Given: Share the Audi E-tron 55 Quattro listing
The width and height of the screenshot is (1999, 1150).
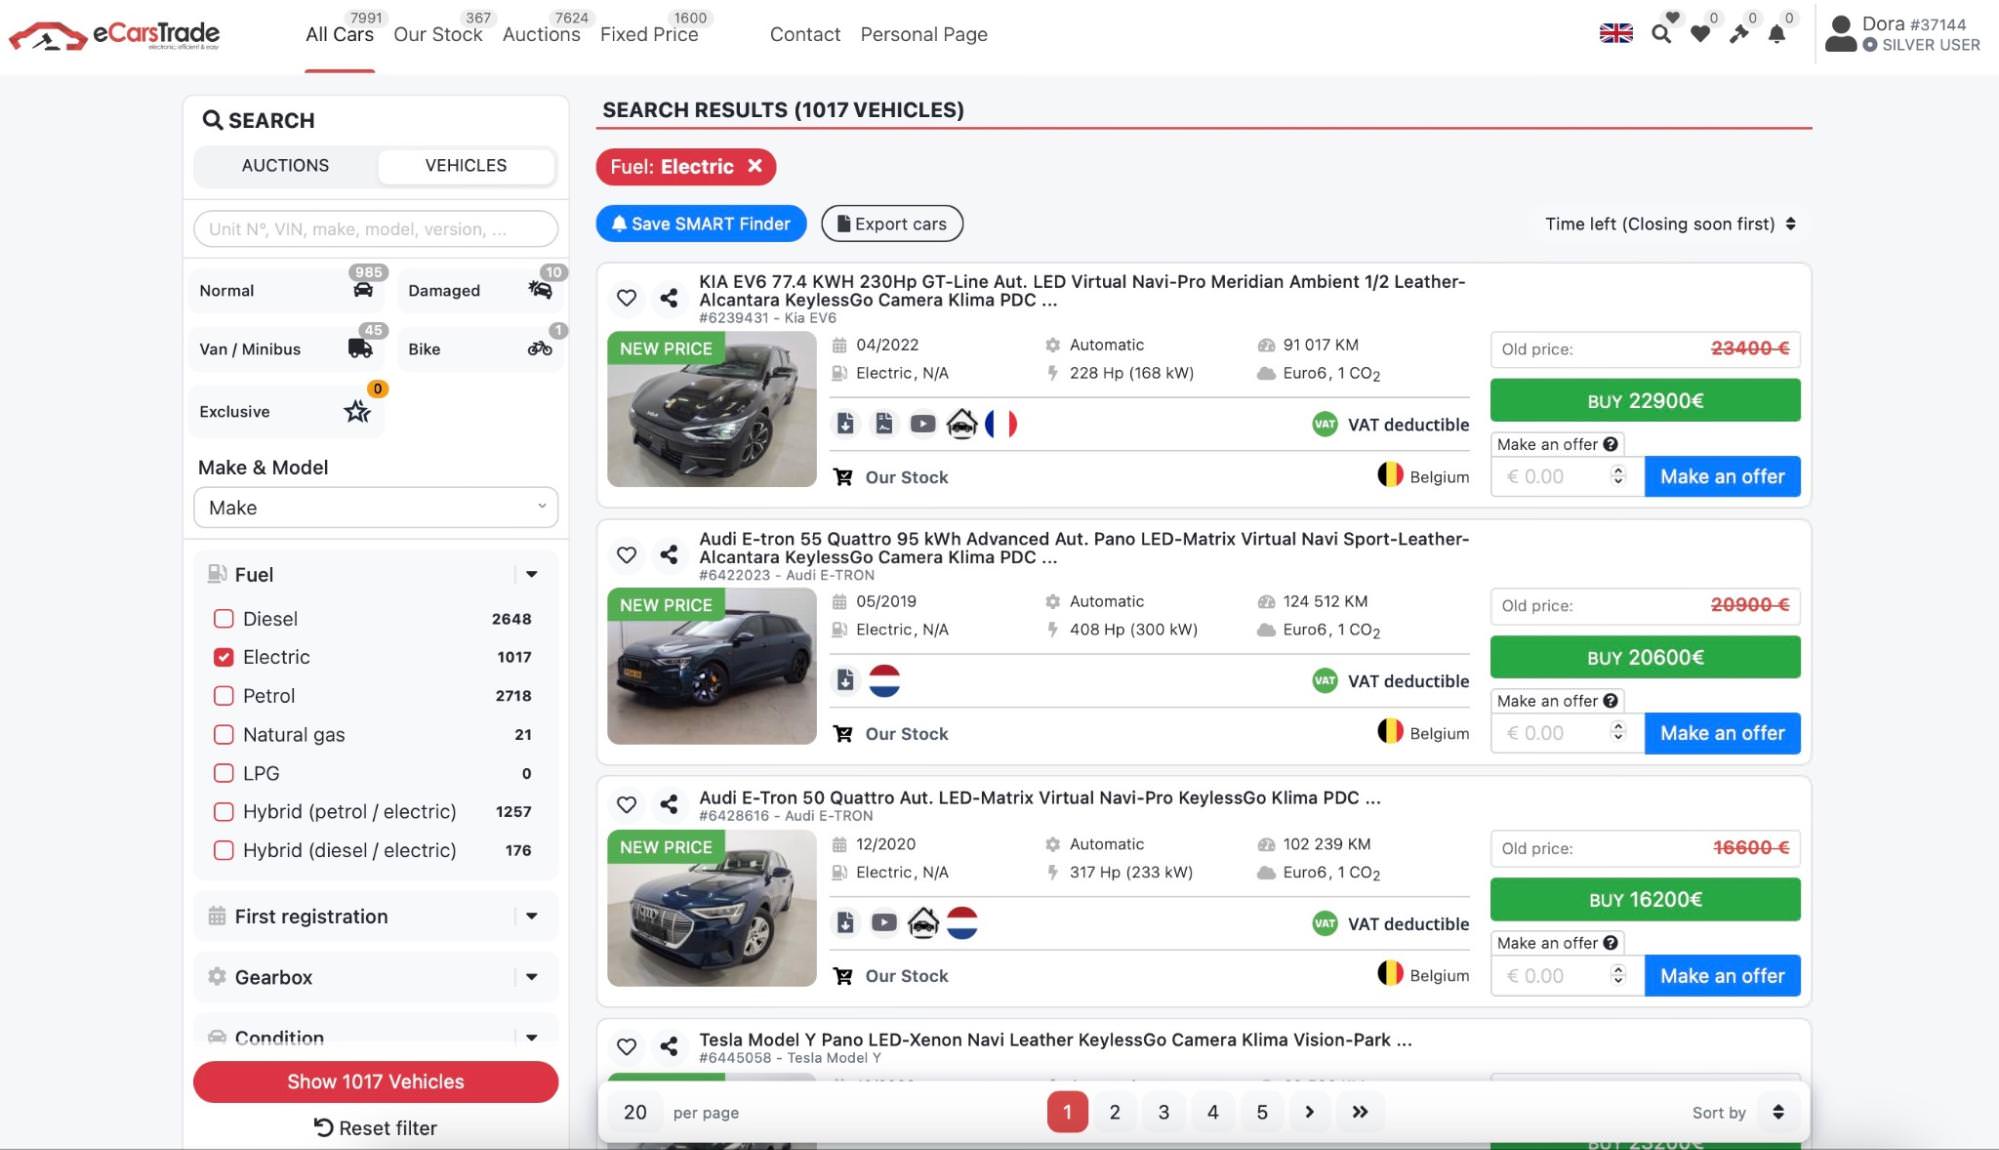Looking at the screenshot, I should point(669,555).
